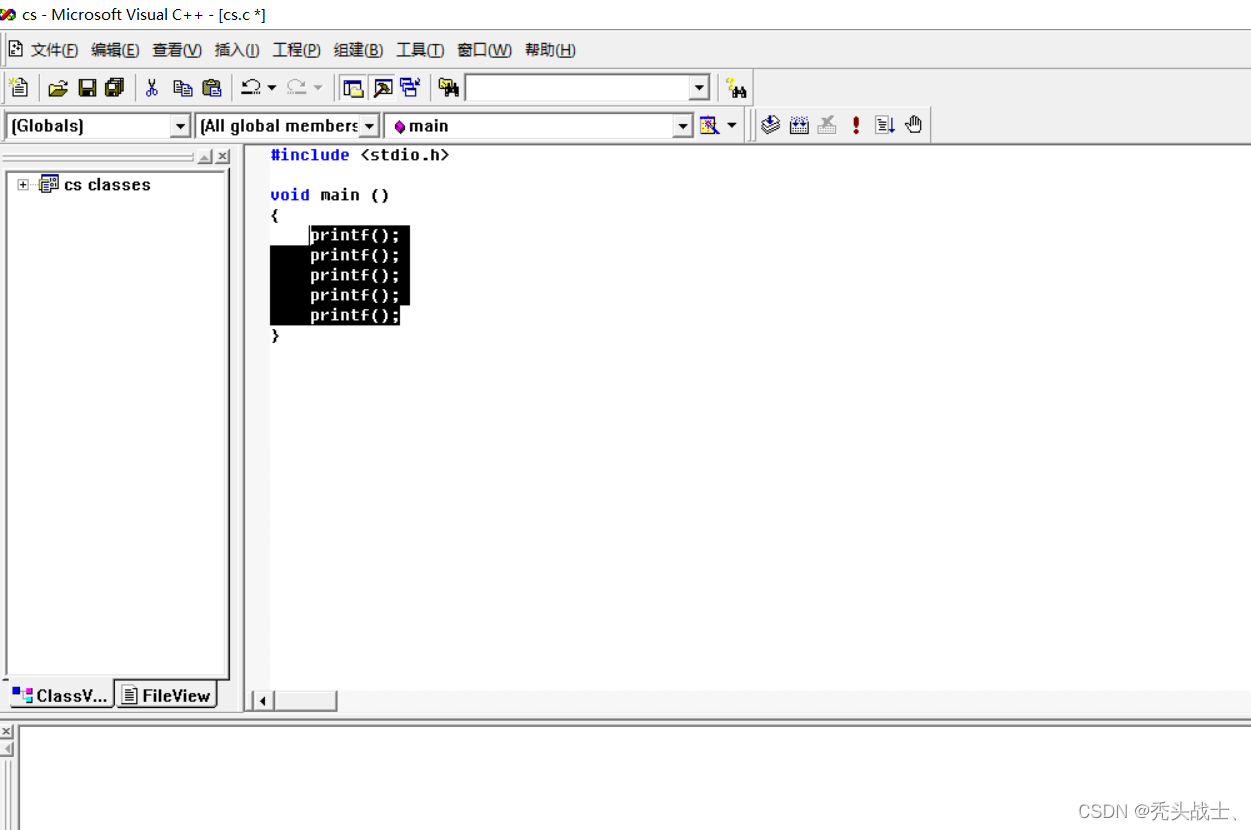Switch to the FileView tab
The width and height of the screenshot is (1251, 830).
[x=166, y=694]
